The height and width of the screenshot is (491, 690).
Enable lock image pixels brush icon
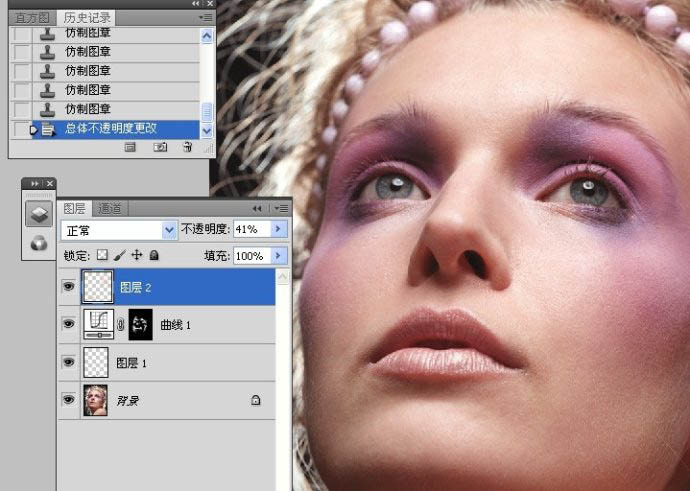[x=119, y=256]
